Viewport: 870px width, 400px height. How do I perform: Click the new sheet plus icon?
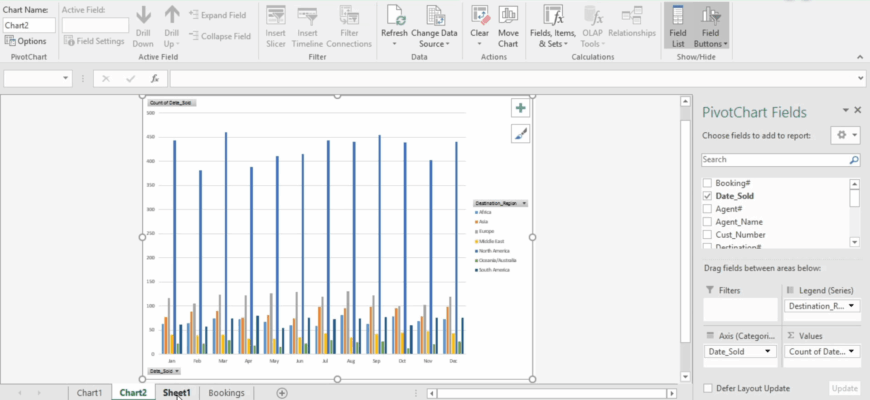point(282,393)
